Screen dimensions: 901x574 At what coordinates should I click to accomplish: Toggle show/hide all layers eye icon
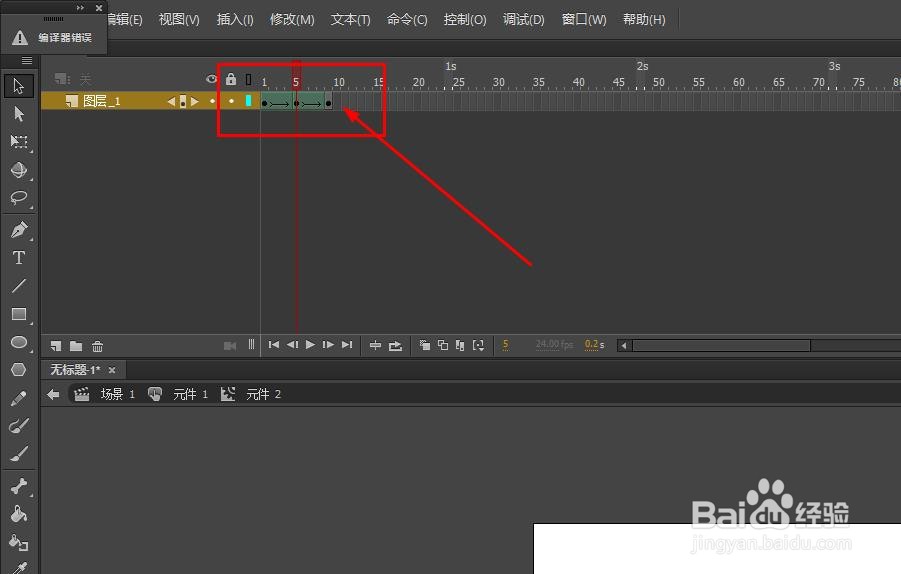point(211,79)
